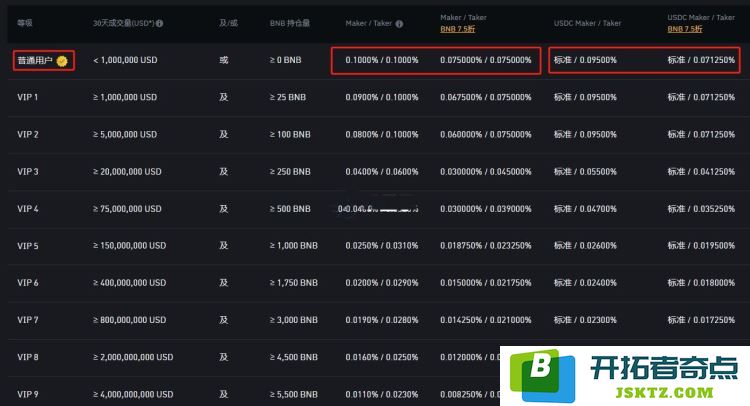Click the 0.0900% / 0.1000% fee cell

[382, 97]
